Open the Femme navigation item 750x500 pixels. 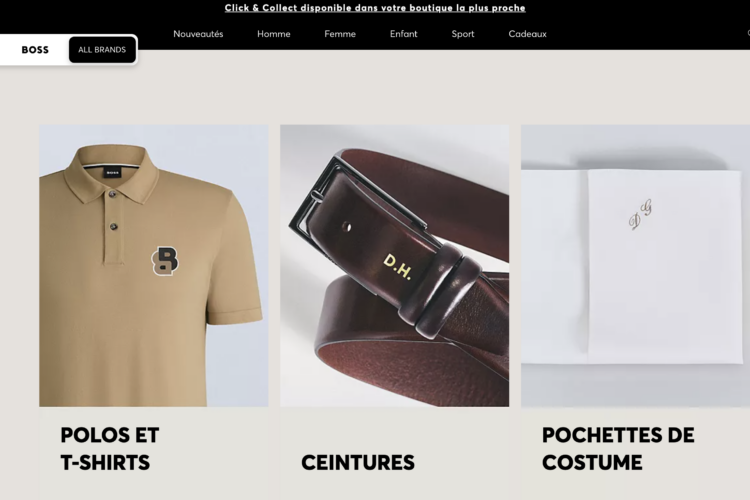coord(340,34)
